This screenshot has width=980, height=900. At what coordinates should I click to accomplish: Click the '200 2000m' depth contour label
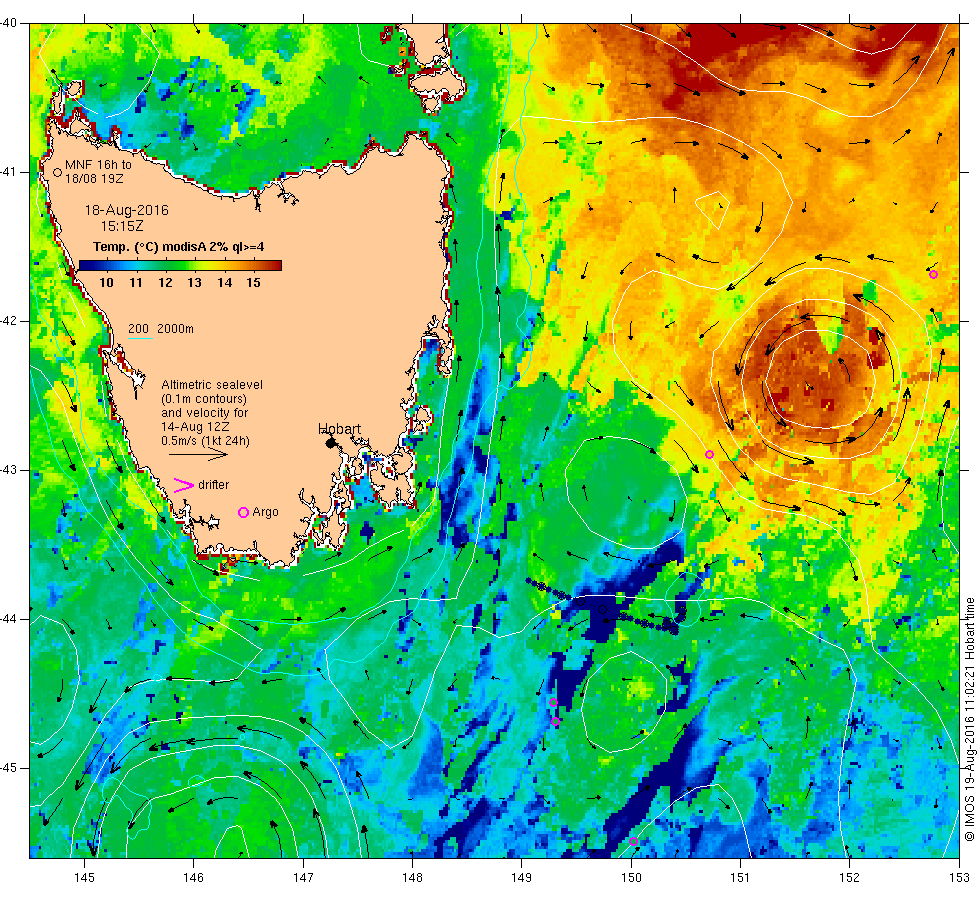161,329
